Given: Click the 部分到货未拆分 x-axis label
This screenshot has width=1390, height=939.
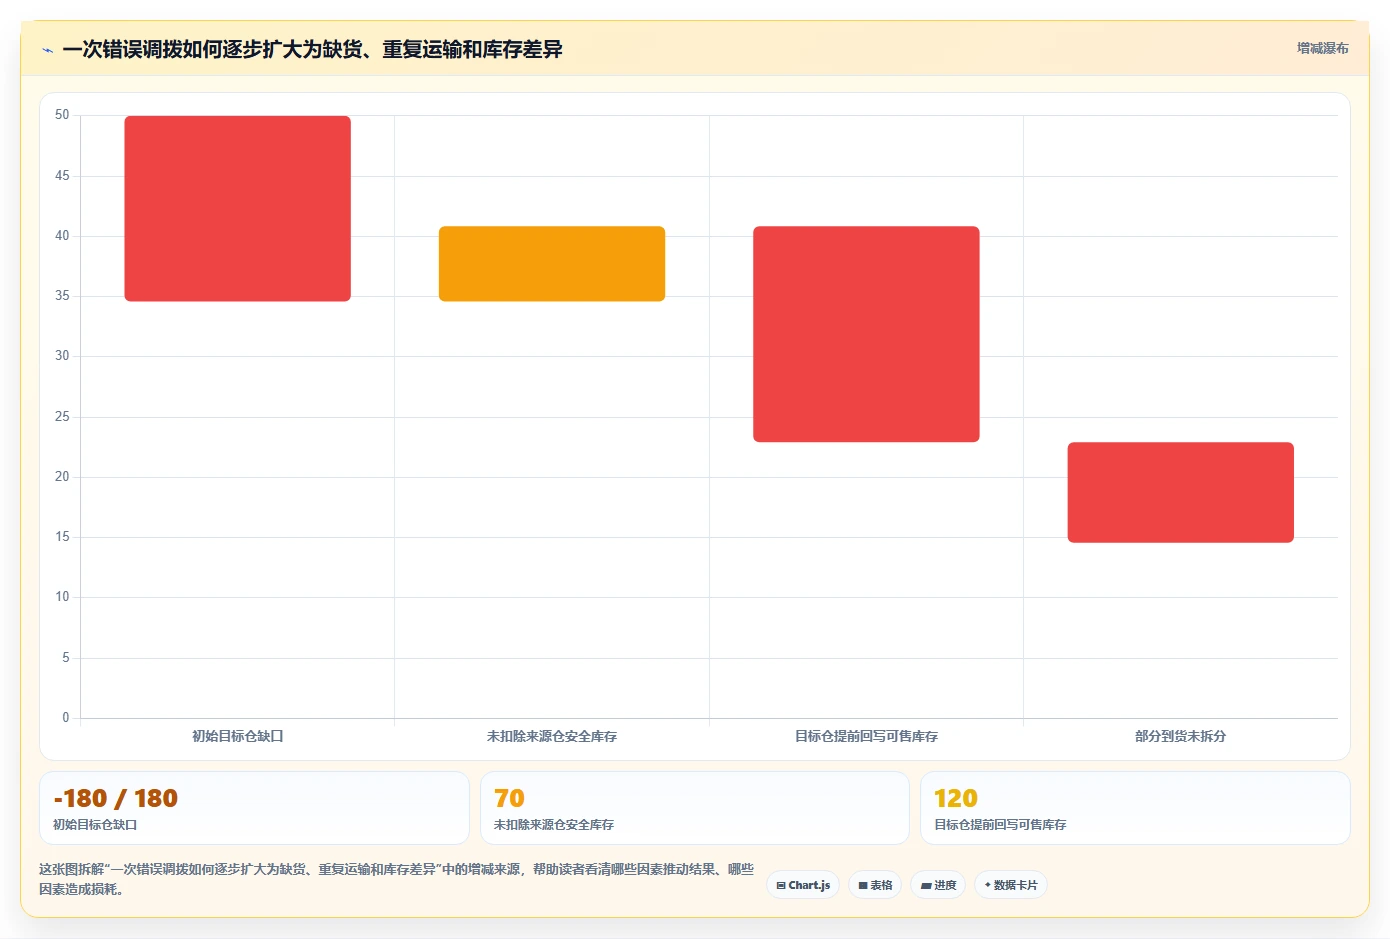Looking at the screenshot, I should (x=1181, y=736).
